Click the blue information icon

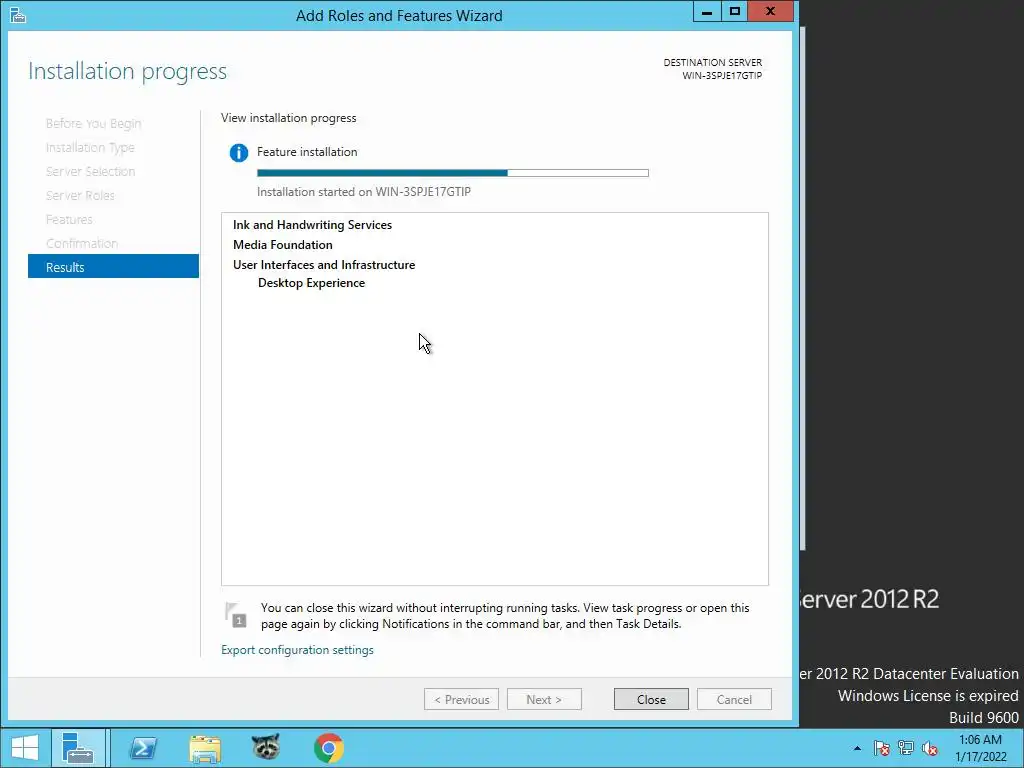pos(238,153)
